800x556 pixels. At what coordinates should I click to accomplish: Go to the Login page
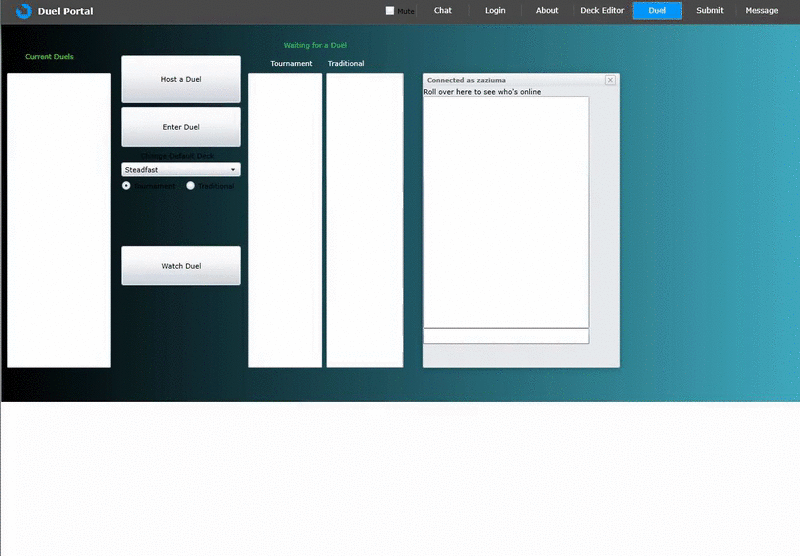(495, 11)
